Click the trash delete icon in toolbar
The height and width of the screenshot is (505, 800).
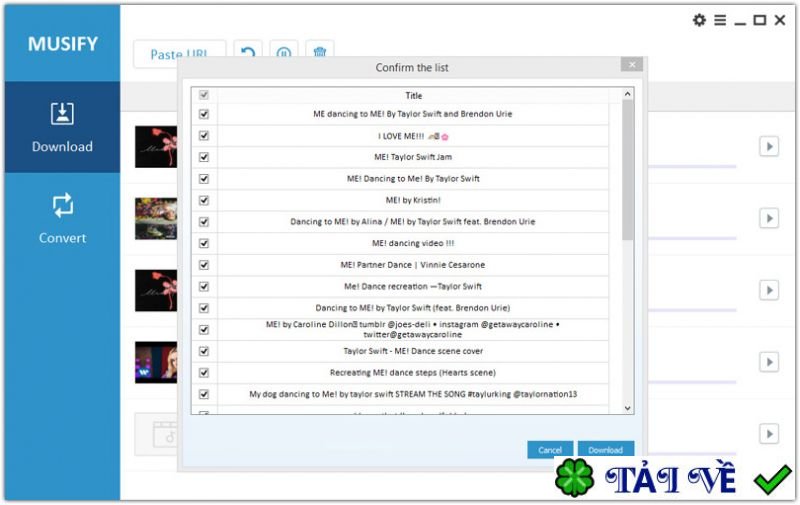point(320,52)
